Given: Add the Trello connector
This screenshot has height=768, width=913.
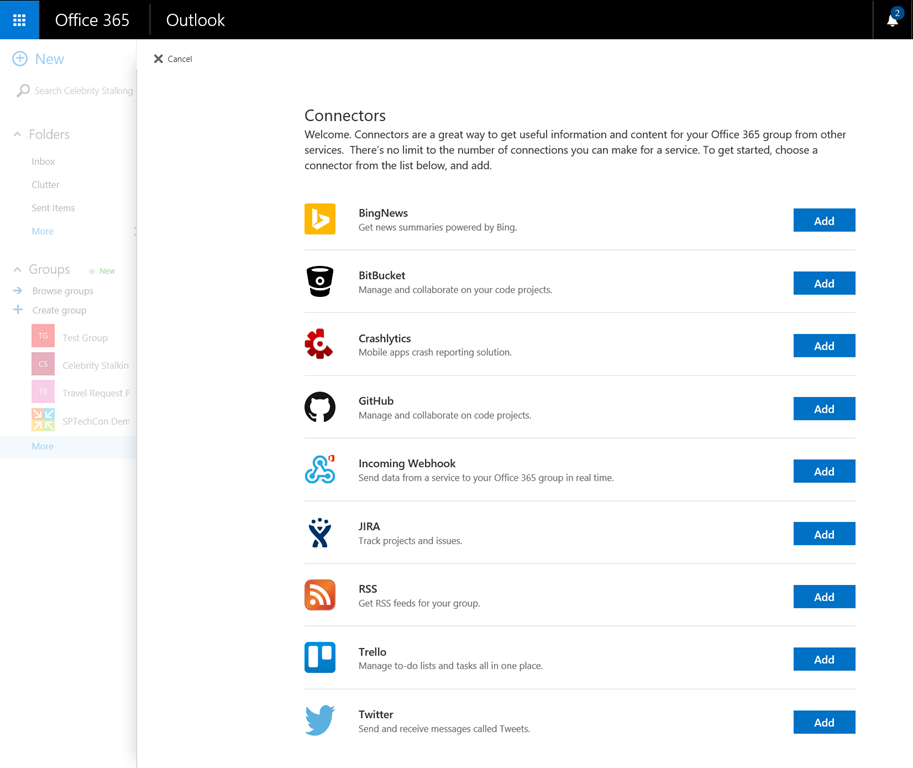Looking at the screenshot, I should point(824,659).
